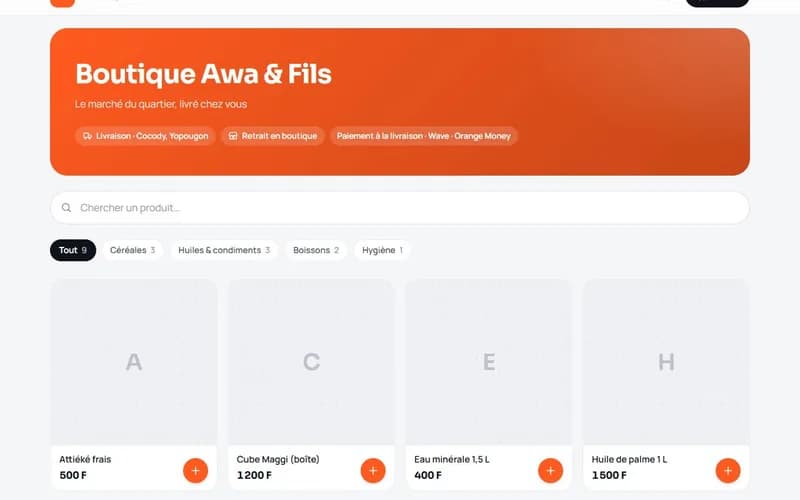Click the Retrait en boutique chip
The height and width of the screenshot is (500, 800).
click(273, 136)
